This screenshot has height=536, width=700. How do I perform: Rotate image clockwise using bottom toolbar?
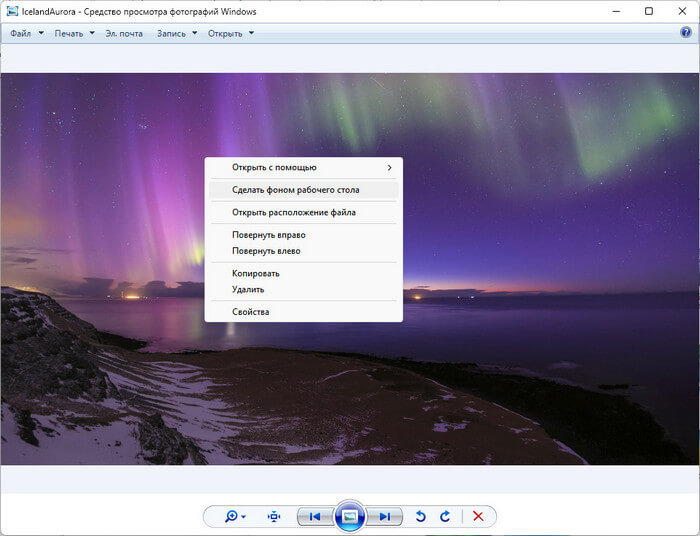[x=445, y=516]
